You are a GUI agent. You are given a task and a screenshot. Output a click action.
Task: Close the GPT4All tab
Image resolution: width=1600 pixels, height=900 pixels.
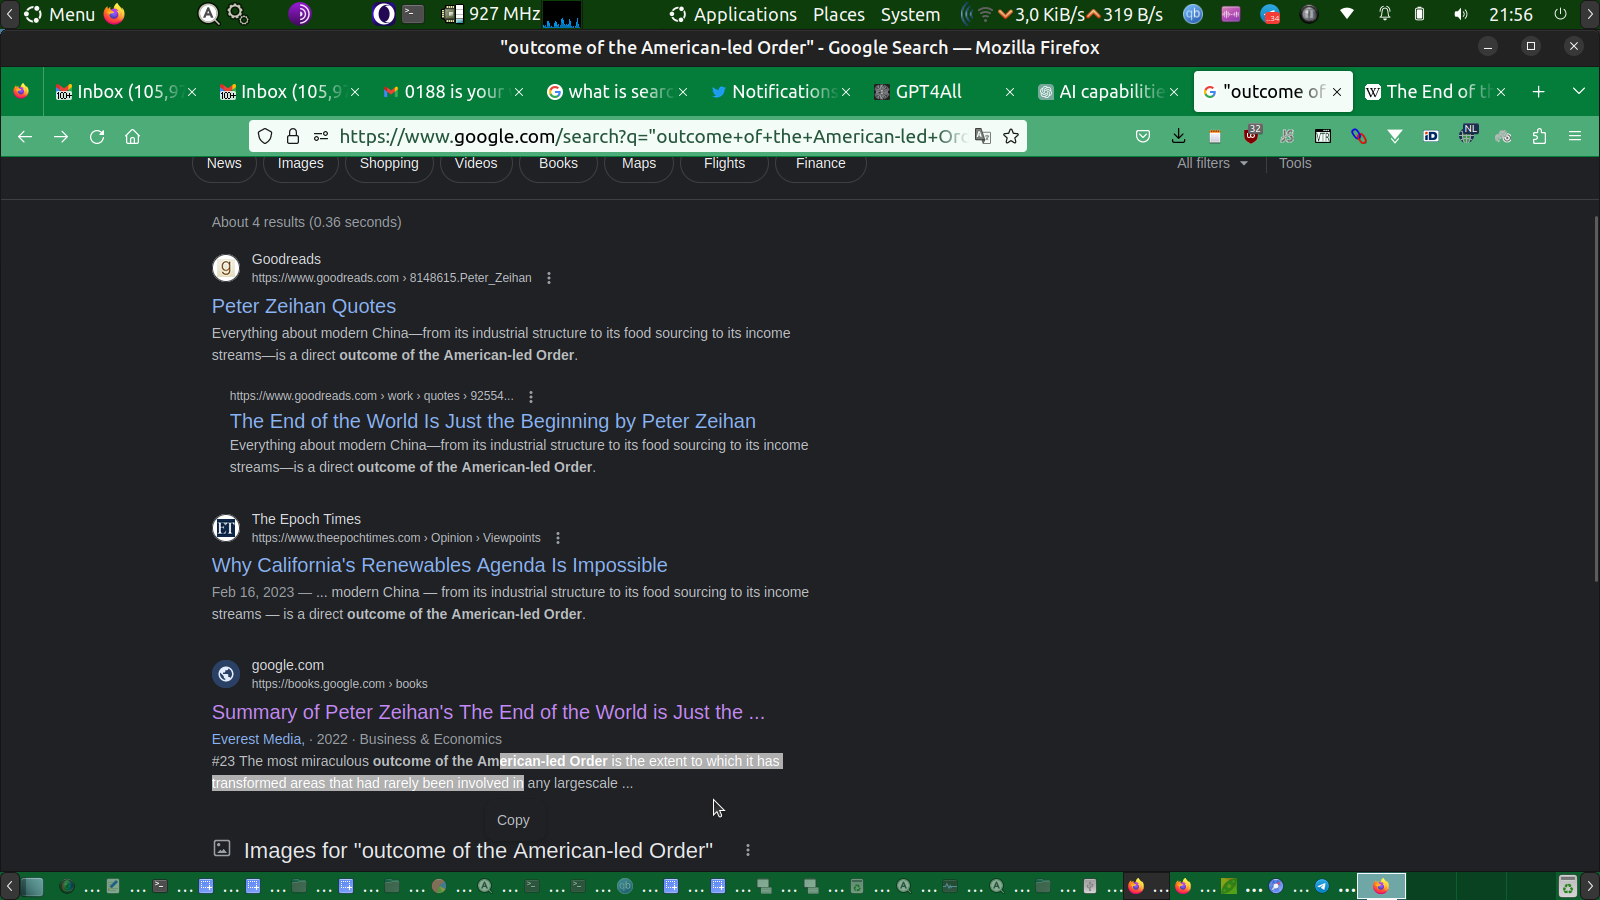1010,92
